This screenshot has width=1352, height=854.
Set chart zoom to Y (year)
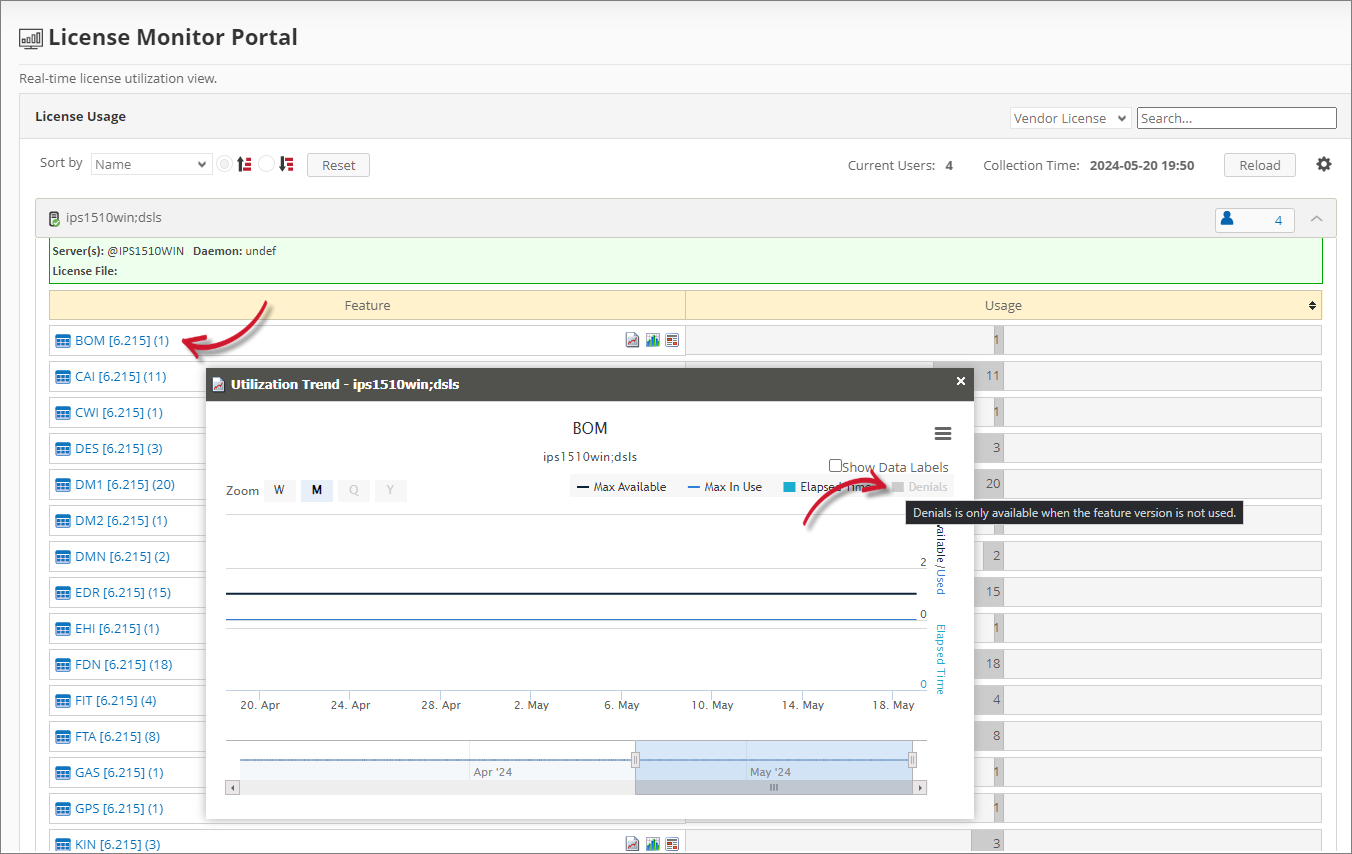tap(391, 490)
